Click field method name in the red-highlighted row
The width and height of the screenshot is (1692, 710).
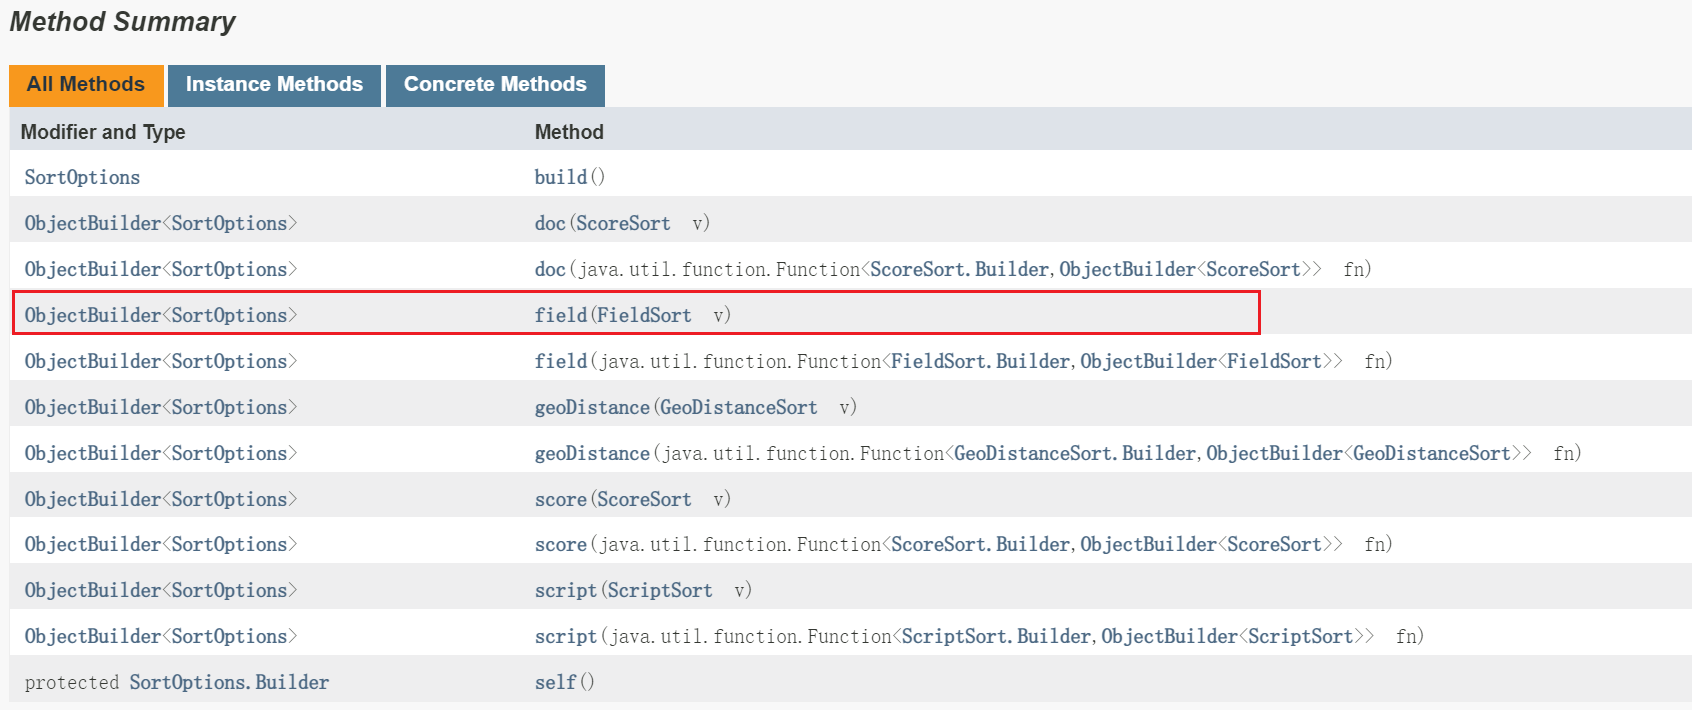[x=561, y=315]
